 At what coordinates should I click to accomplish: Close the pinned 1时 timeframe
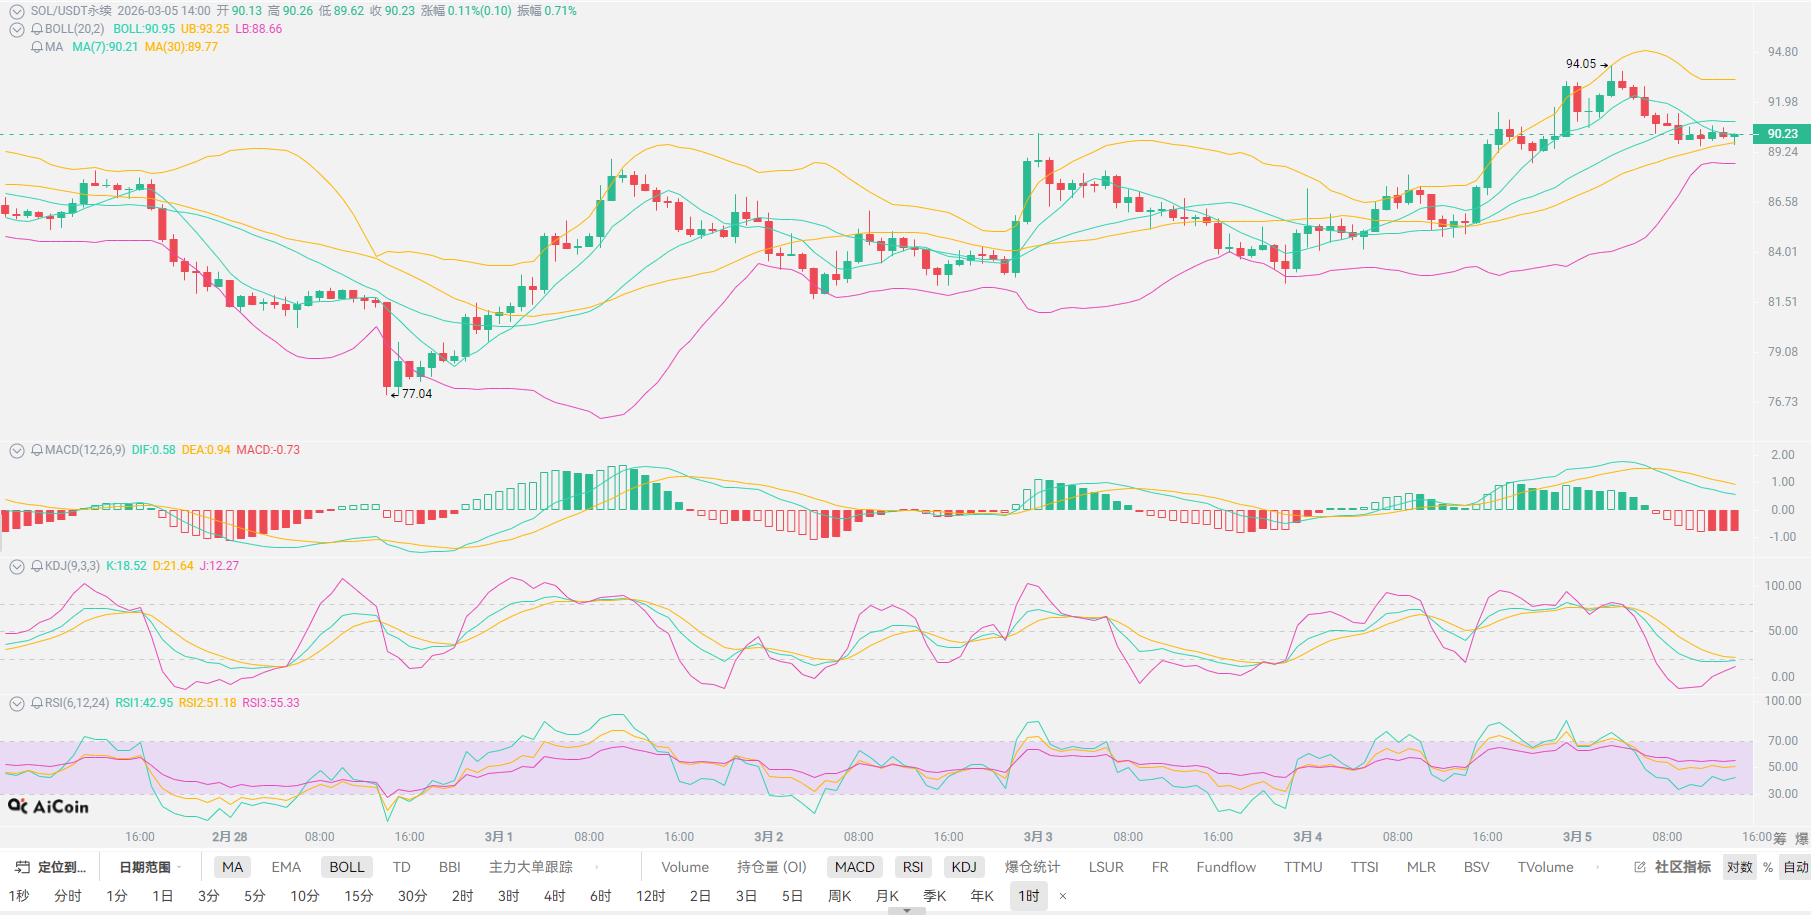pyautogui.click(x=1063, y=896)
